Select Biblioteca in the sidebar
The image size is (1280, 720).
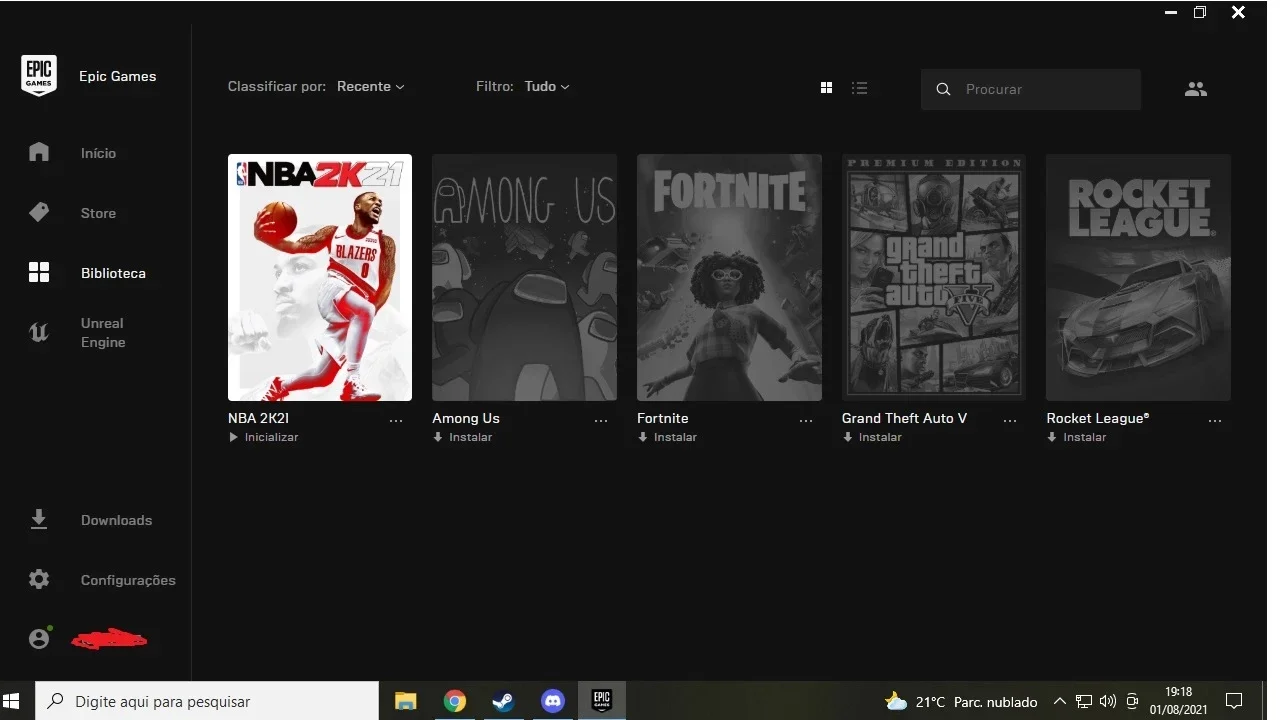pos(113,273)
